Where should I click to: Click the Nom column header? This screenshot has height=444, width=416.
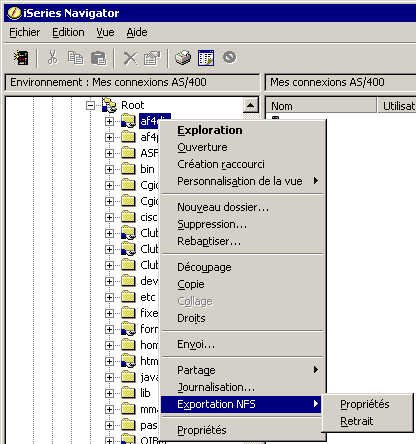pos(321,106)
